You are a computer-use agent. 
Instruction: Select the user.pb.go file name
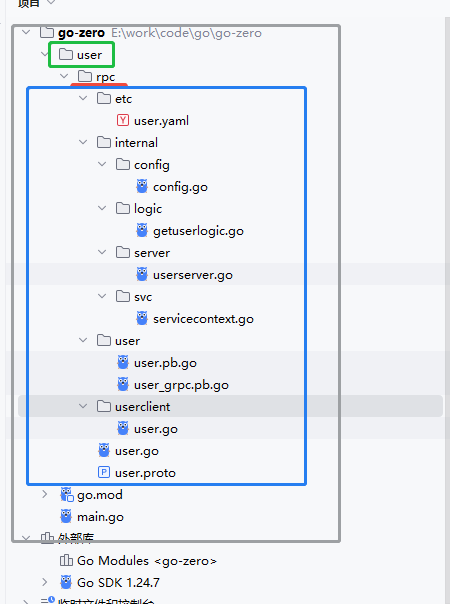[165, 363]
